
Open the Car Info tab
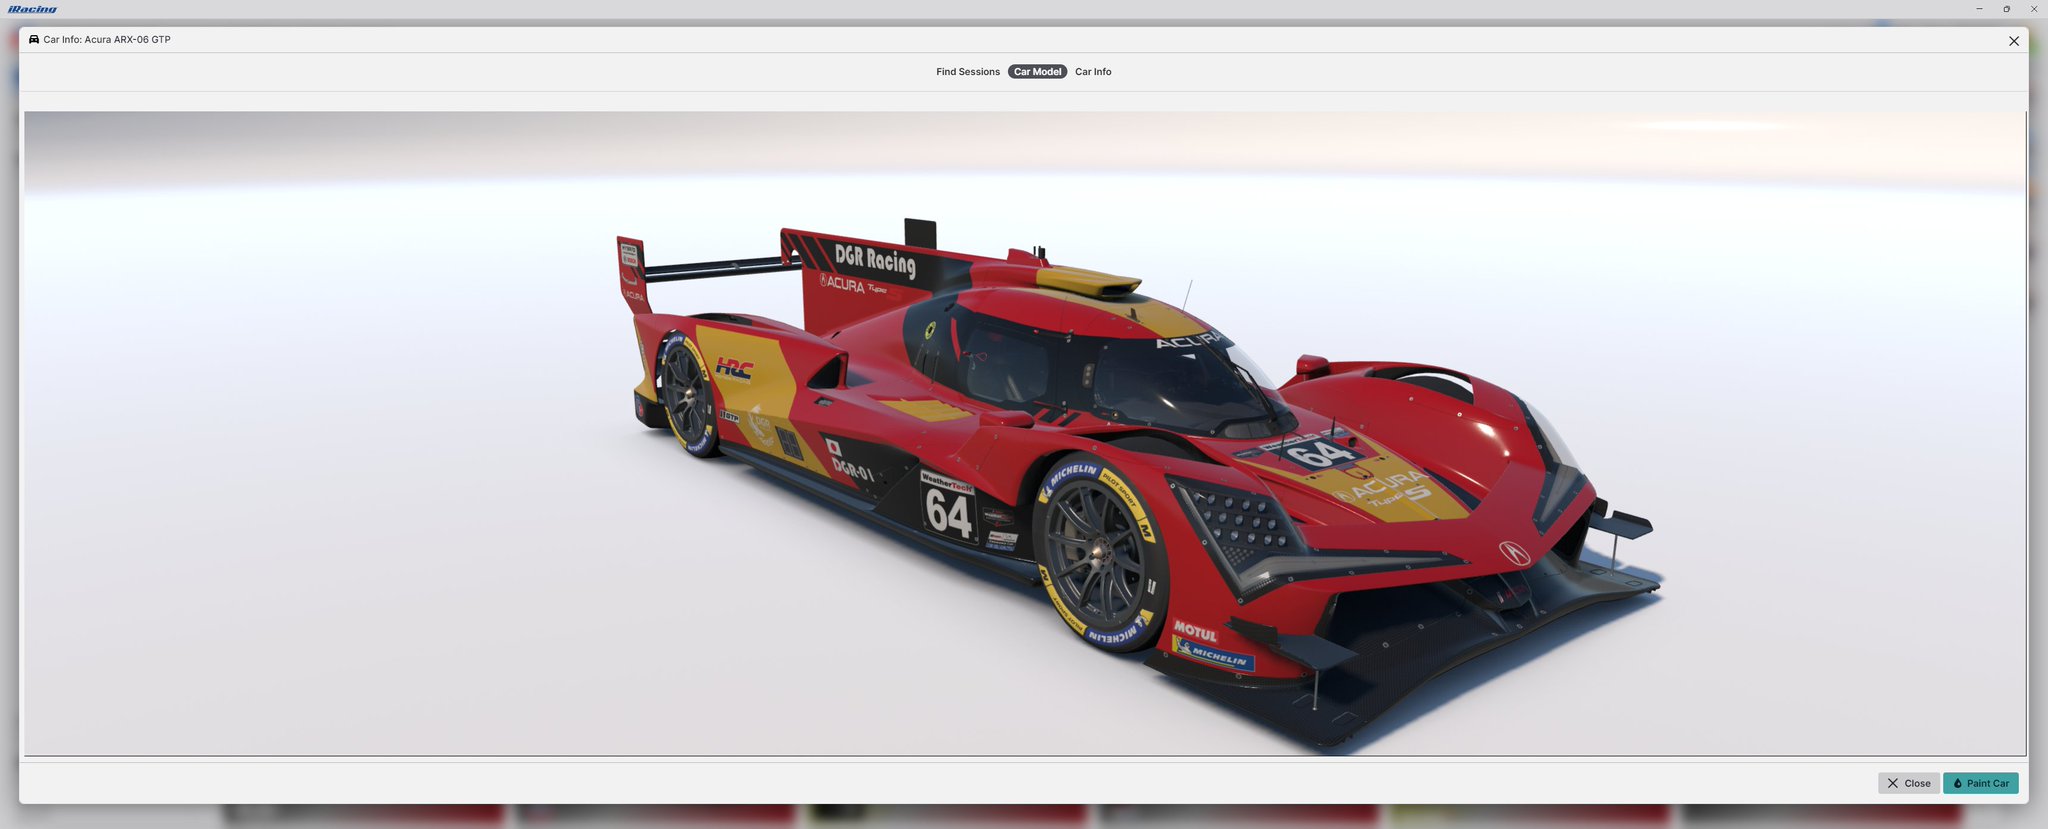(x=1093, y=72)
